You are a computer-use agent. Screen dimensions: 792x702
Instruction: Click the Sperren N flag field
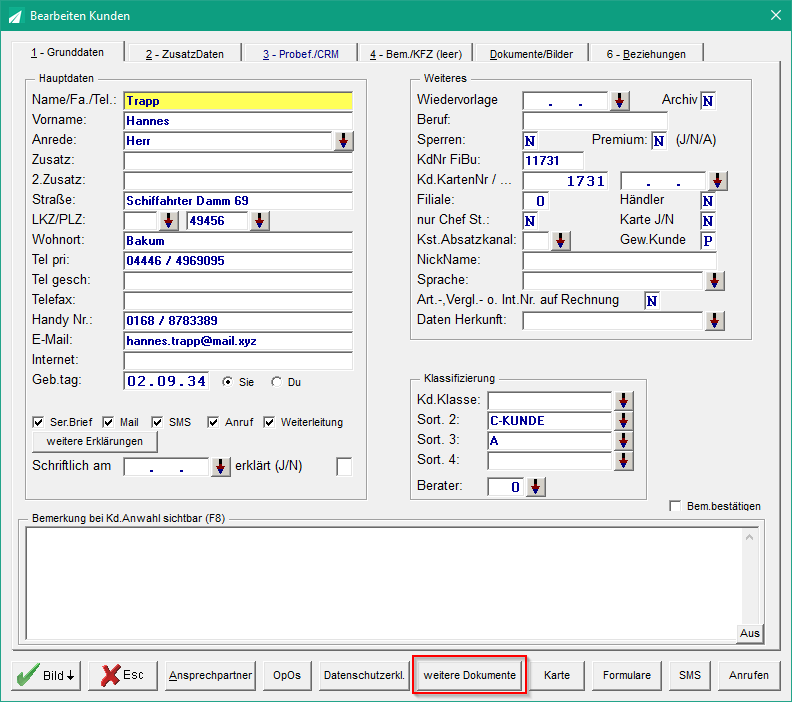[530, 141]
